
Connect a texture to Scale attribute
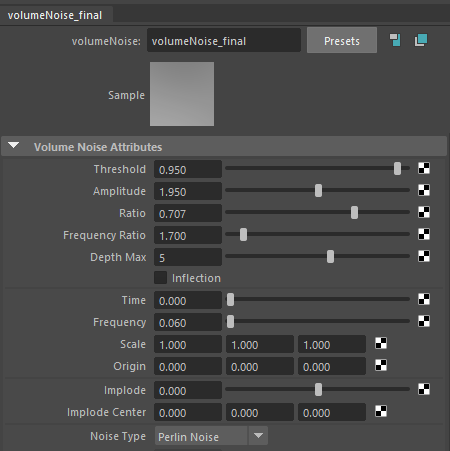coord(381,343)
